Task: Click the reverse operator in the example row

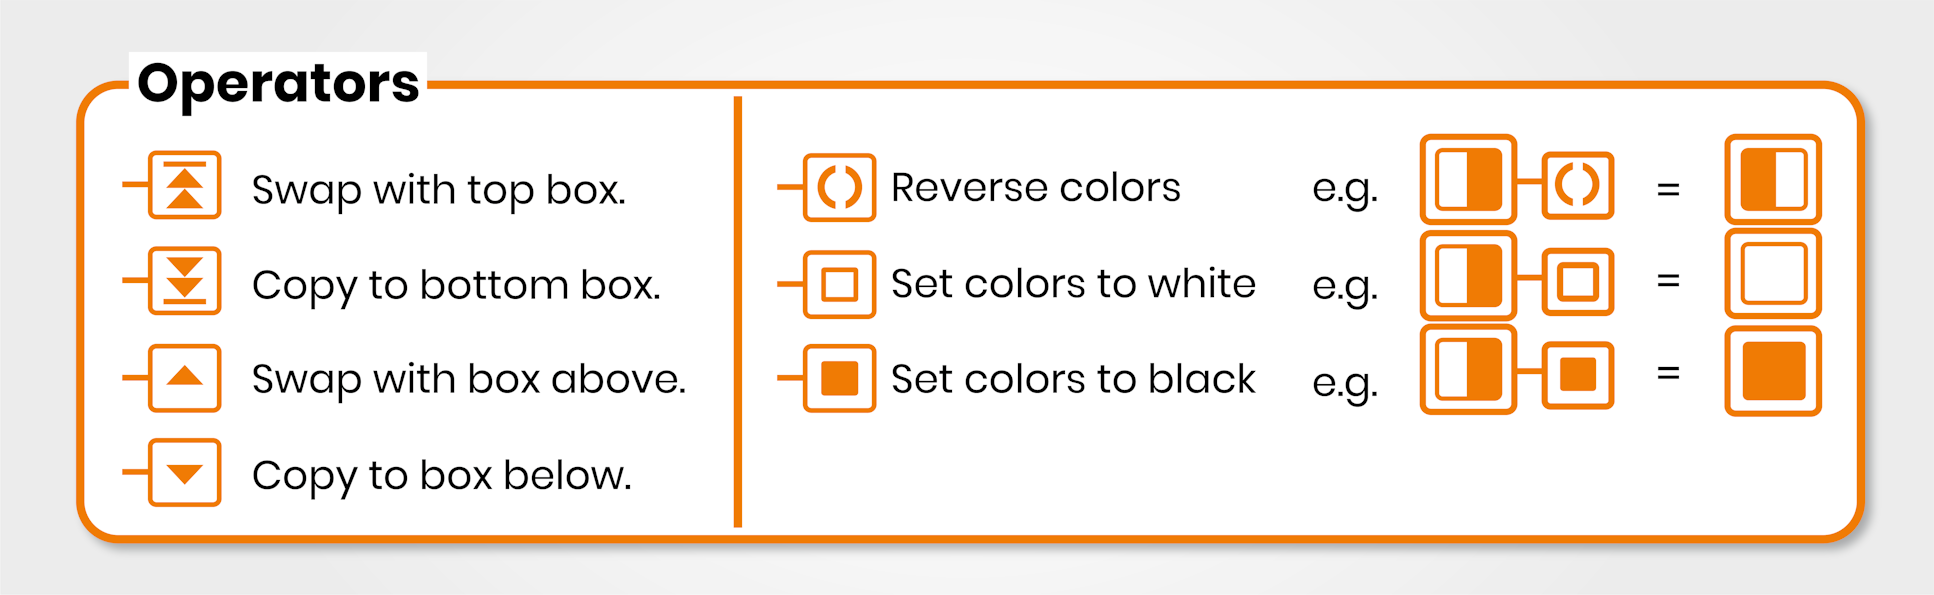Action: click(x=1578, y=185)
